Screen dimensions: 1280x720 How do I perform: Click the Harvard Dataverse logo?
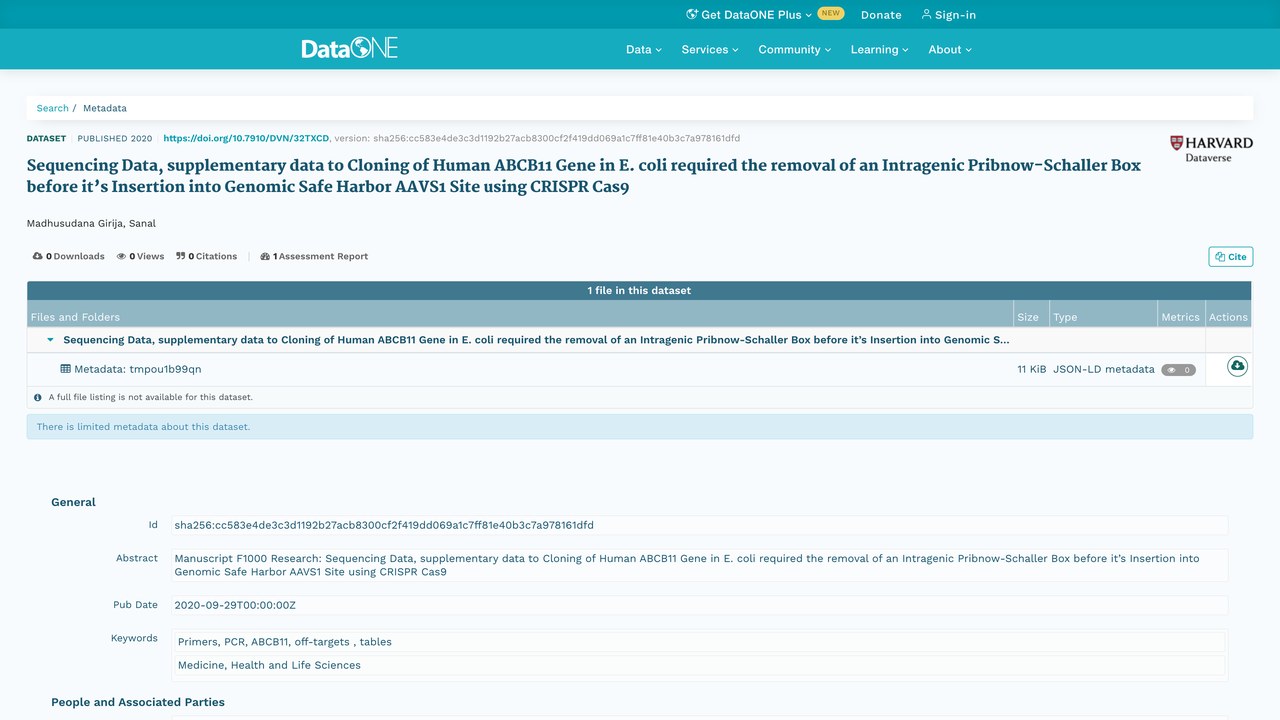pos(1211,149)
